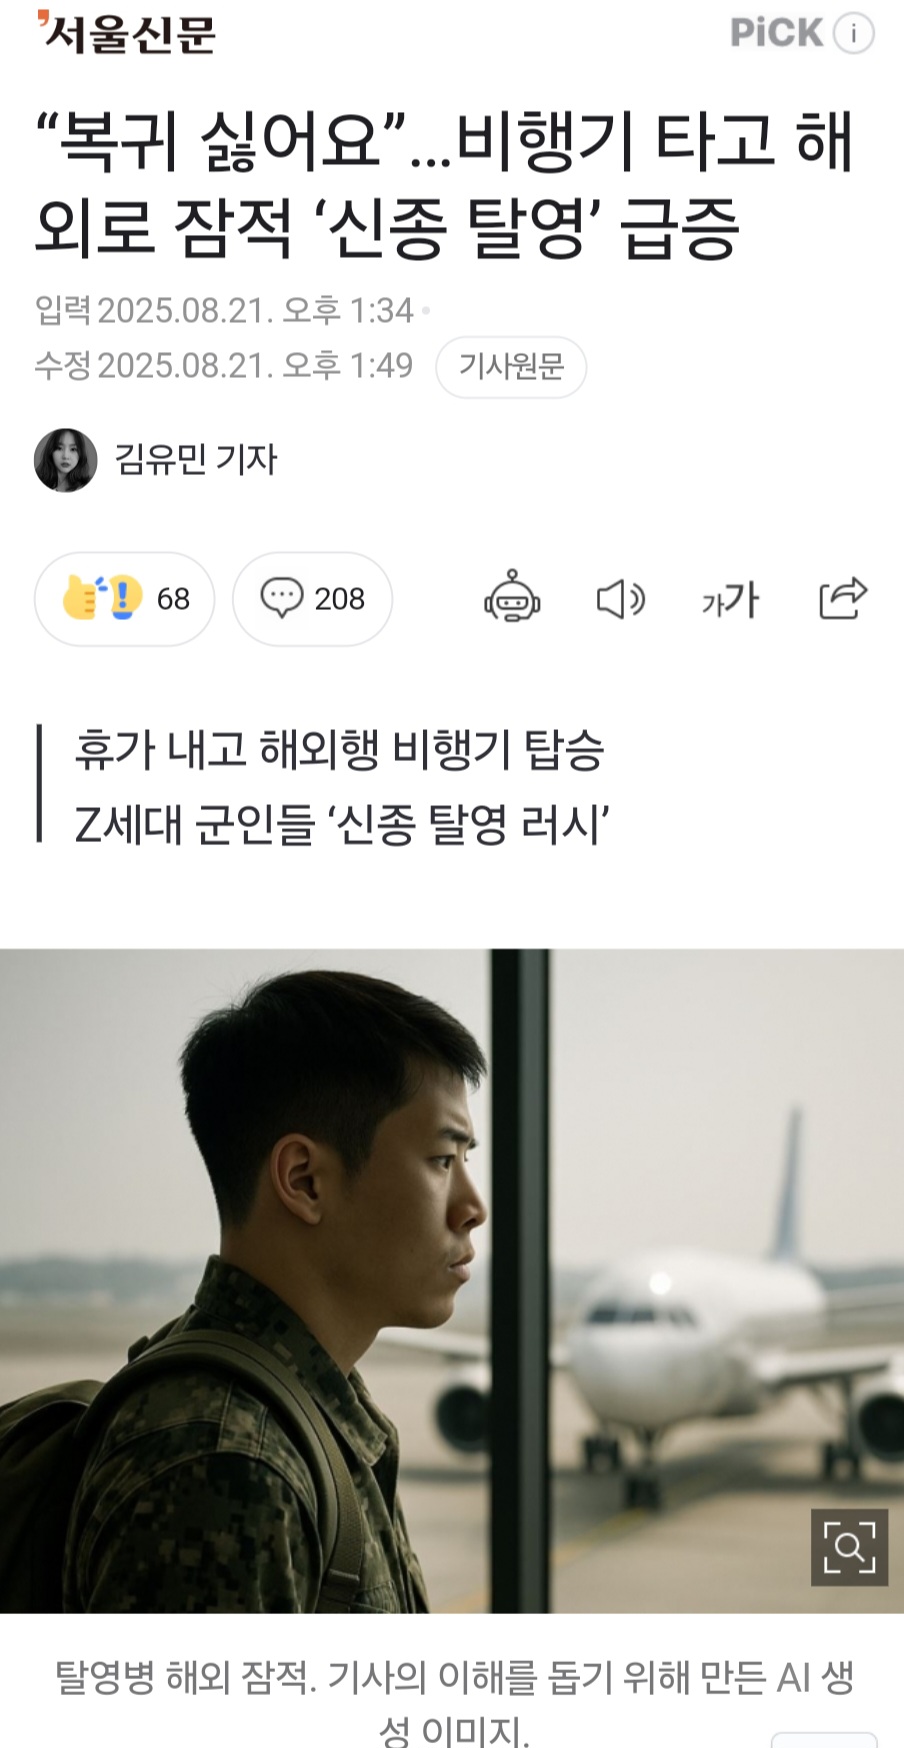904x1748 pixels.
Task: Click the 입력 2025.08.21 timestamp
Action: click(224, 311)
